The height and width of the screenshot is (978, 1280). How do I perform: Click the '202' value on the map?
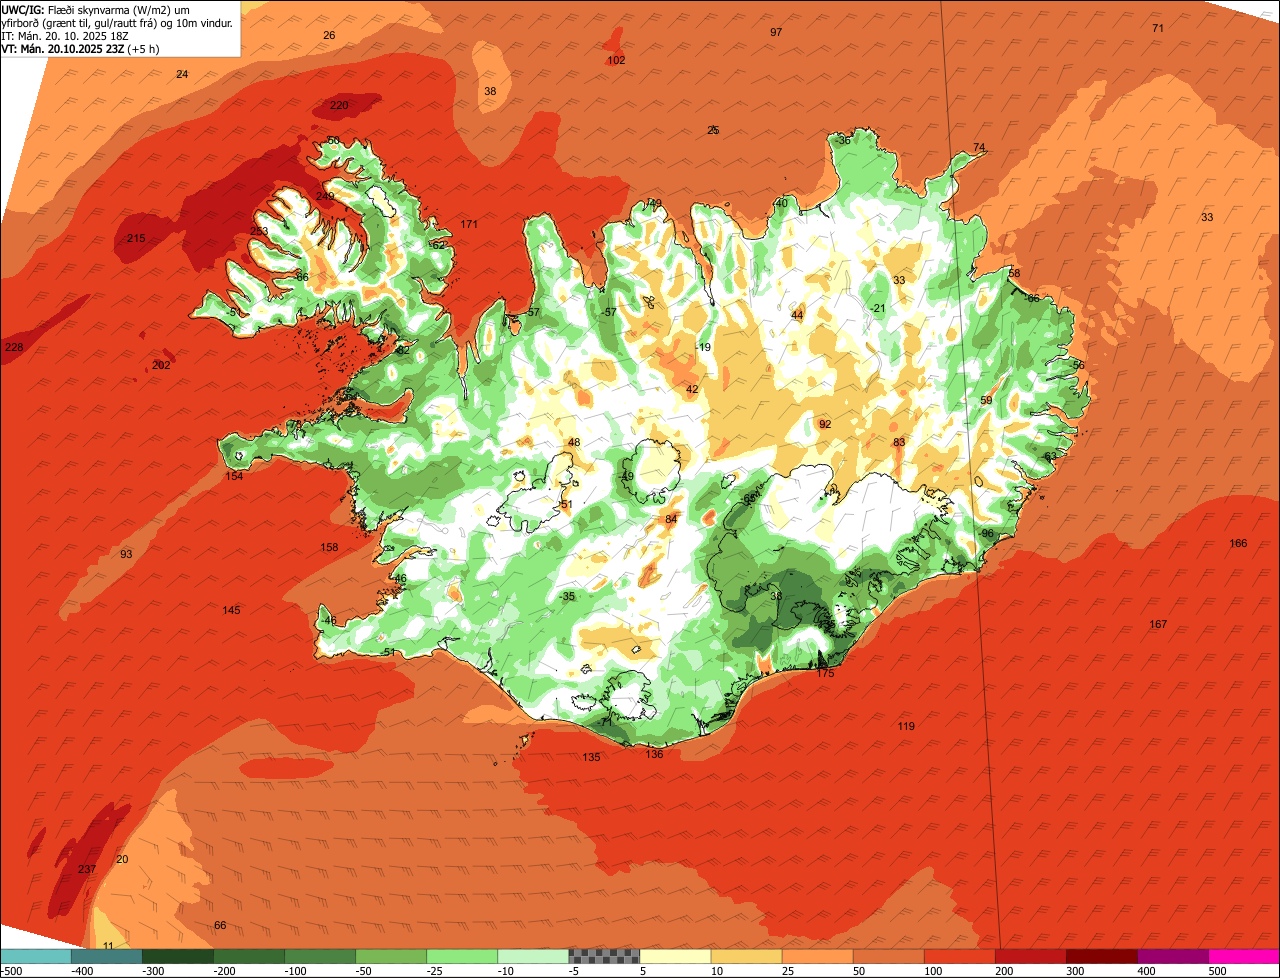[161, 365]
